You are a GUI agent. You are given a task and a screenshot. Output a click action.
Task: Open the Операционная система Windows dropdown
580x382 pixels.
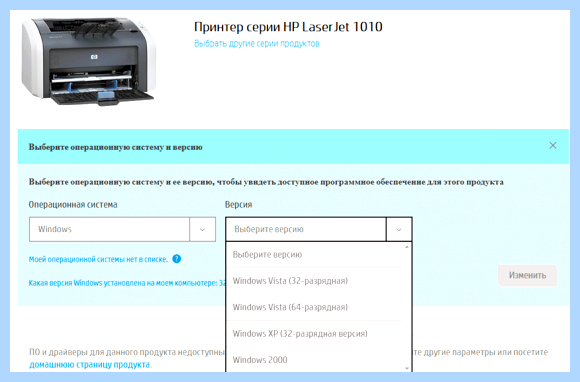tap(122, 229)
